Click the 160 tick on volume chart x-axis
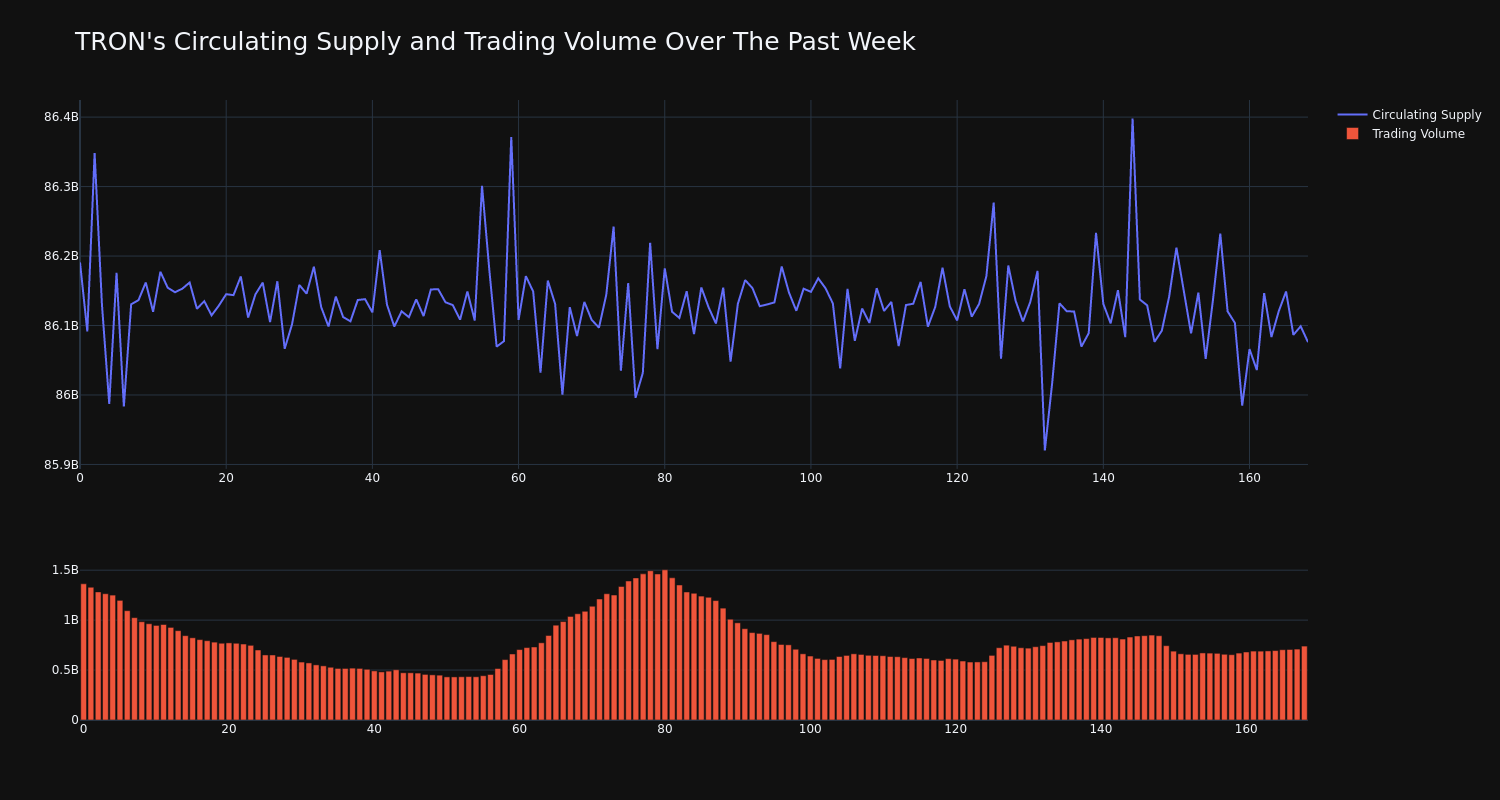The width and height of the screenshot is (1500, 800). (1246, 729)
